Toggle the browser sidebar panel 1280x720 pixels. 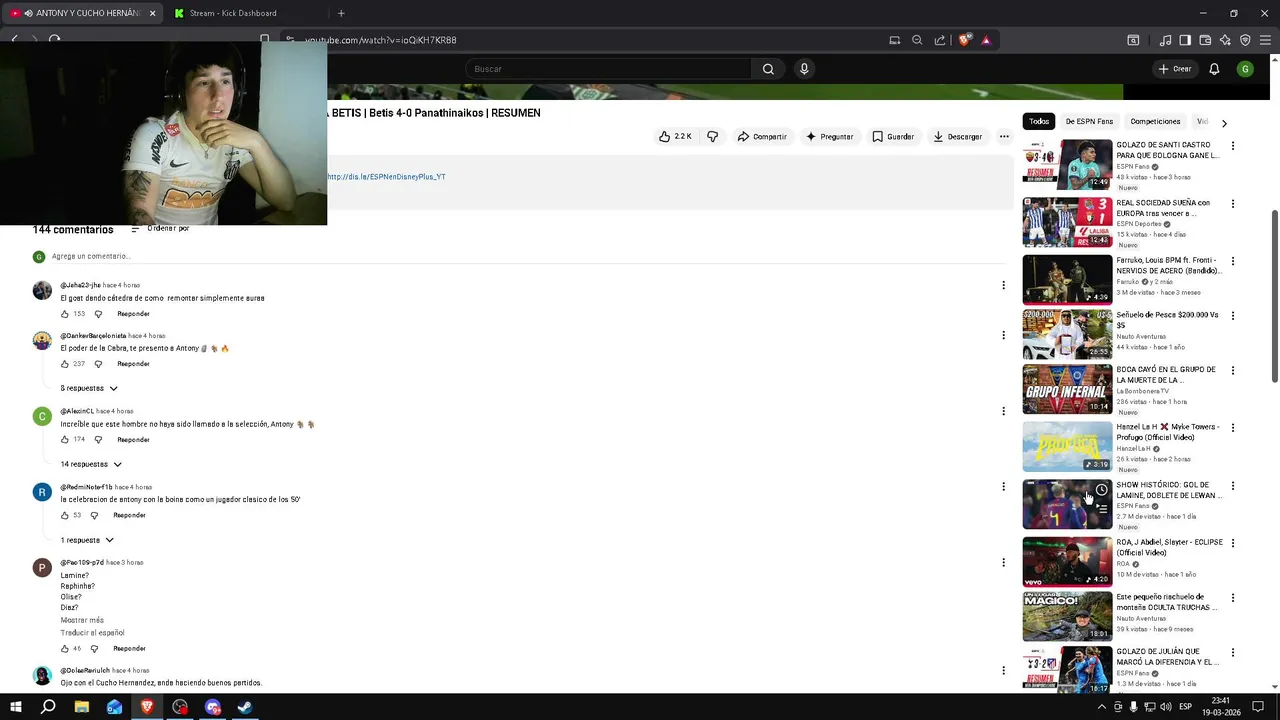click(x=1185, y=40)
